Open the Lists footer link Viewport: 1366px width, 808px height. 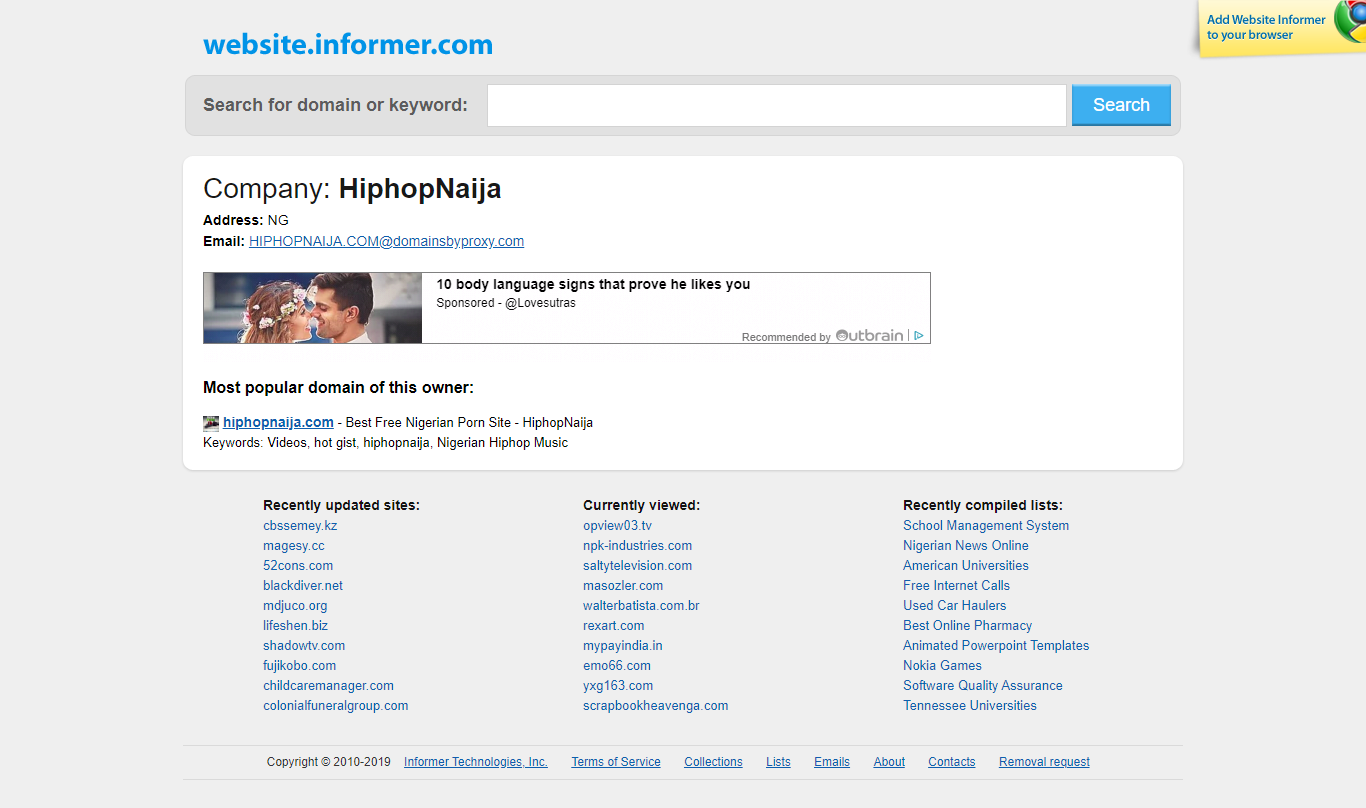coord(778,762)
